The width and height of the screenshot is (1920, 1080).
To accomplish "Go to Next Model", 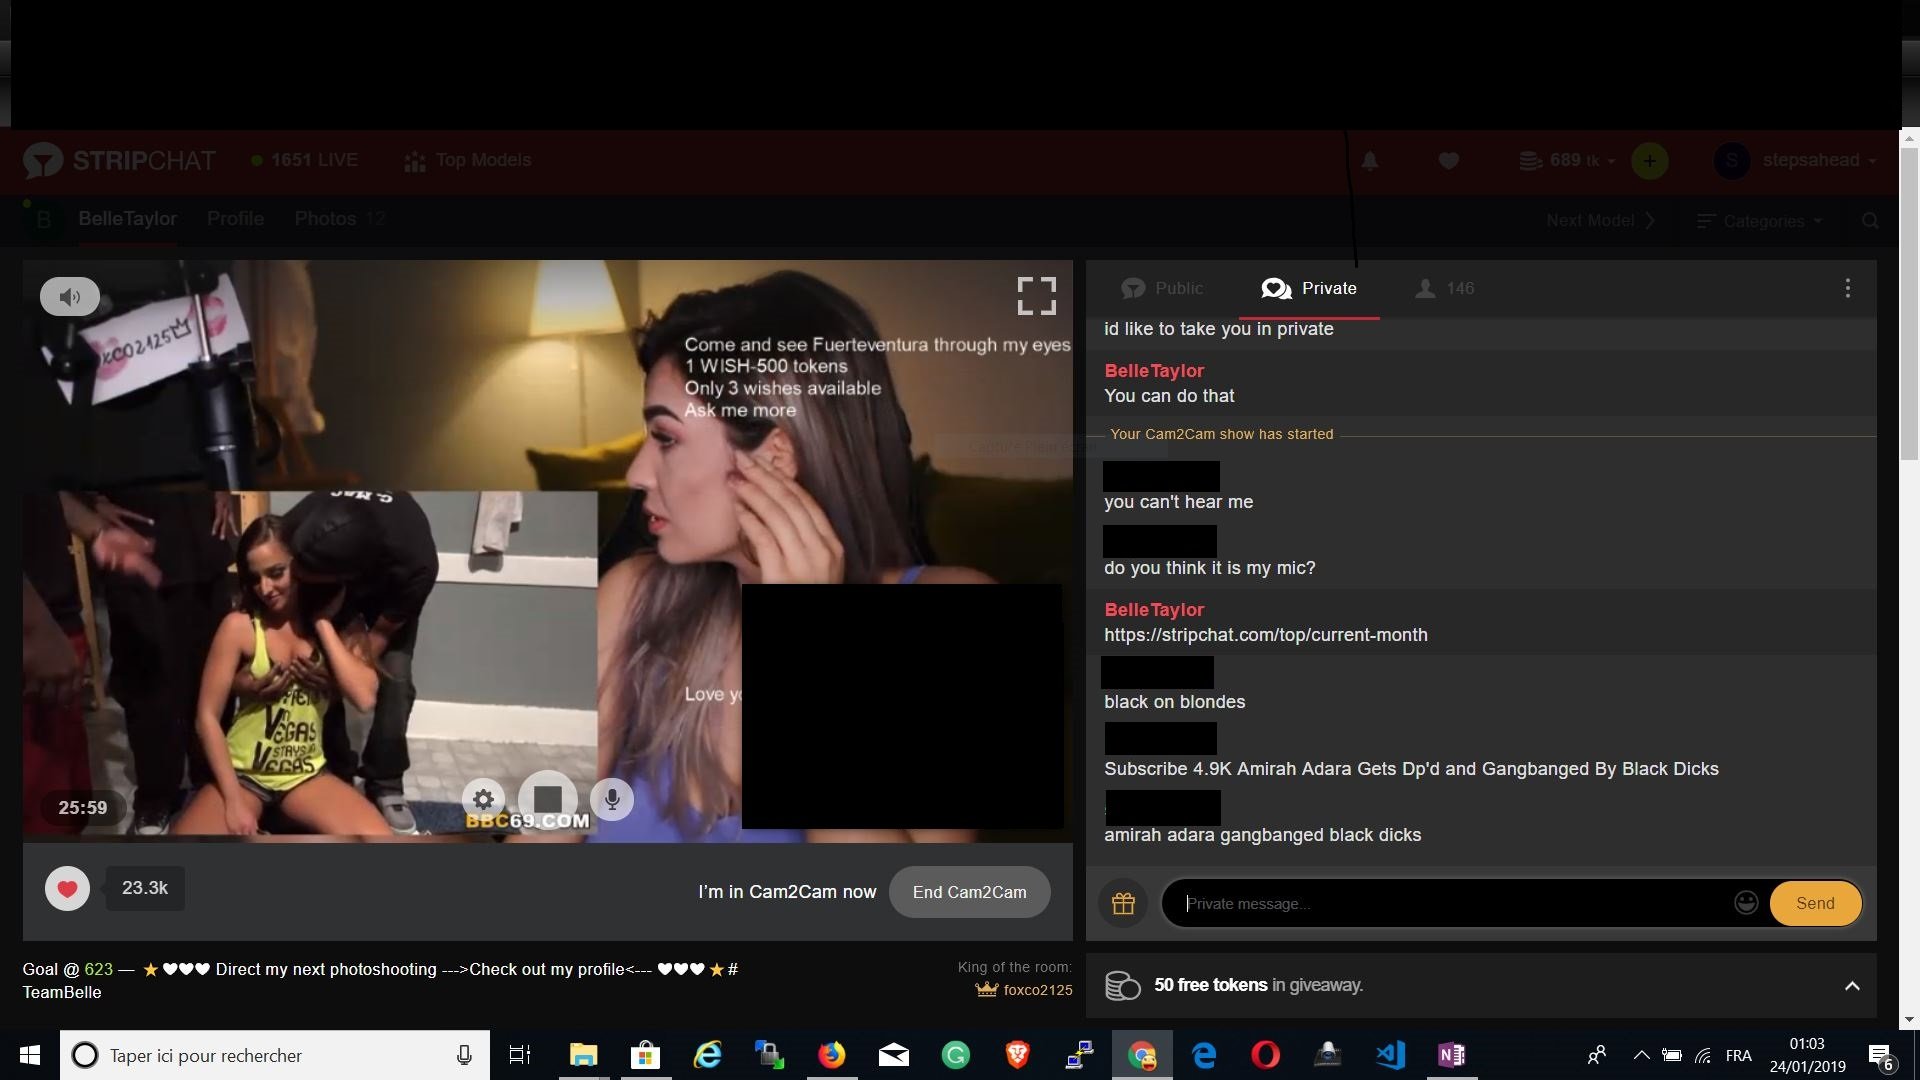I will pyautogui.click(x=1600, y=221).
